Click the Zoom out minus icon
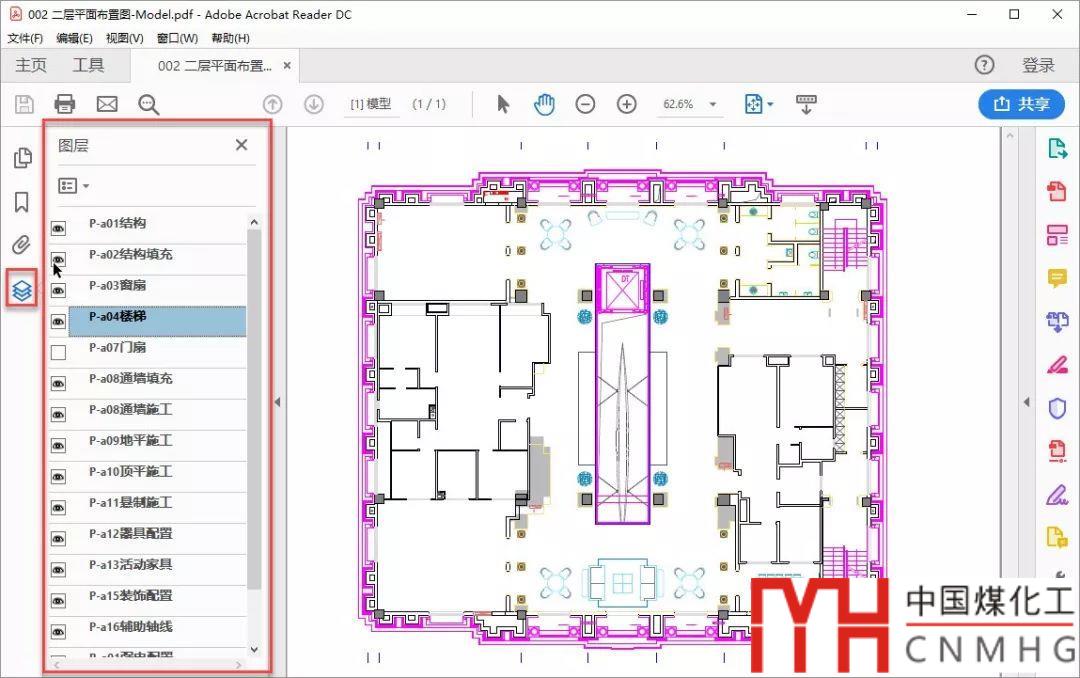 586,104
